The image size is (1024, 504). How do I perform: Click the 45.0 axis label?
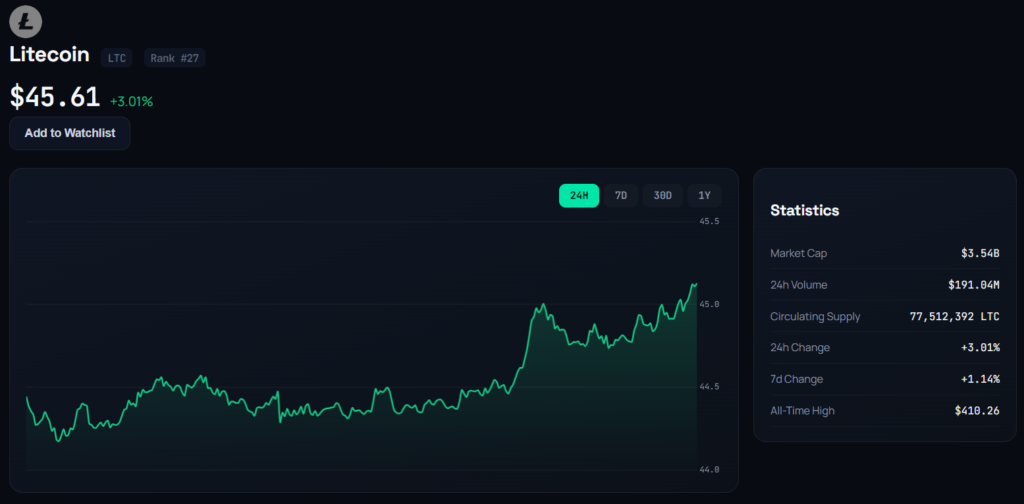709,304
